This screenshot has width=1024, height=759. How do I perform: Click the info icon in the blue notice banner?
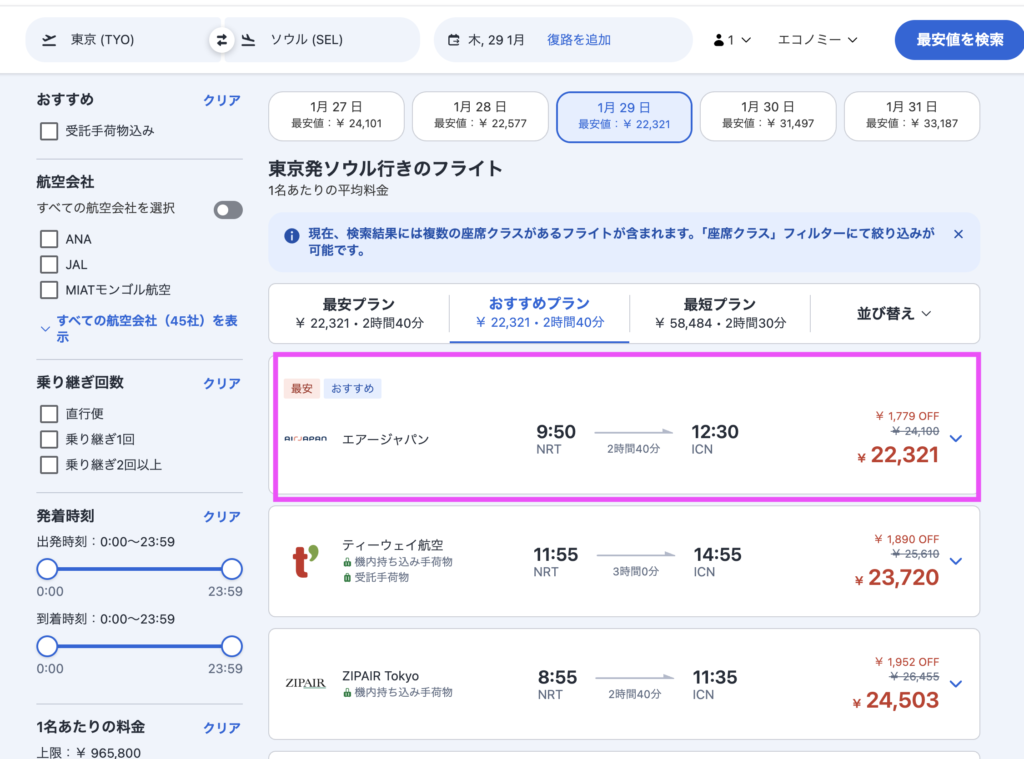[291, 233]
